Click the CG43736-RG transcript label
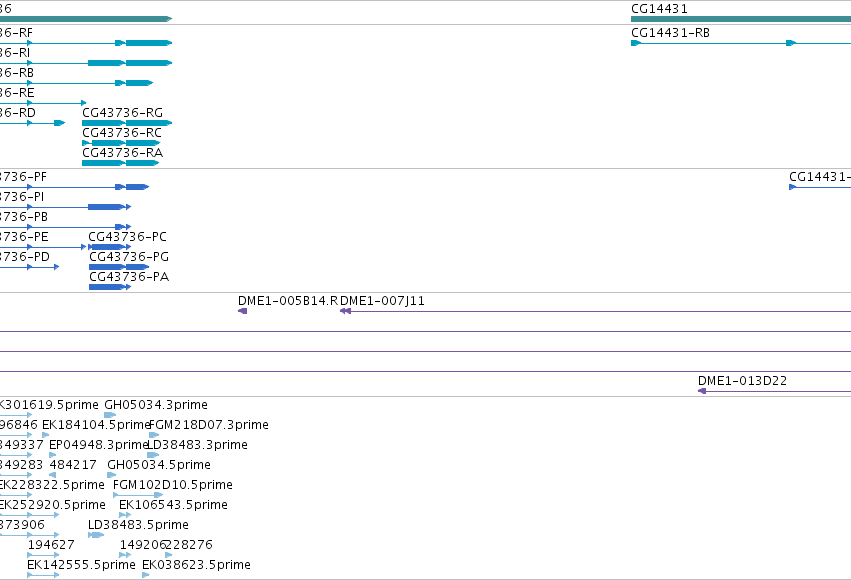The width and height of the screenshot is (851, 580). 123,112
